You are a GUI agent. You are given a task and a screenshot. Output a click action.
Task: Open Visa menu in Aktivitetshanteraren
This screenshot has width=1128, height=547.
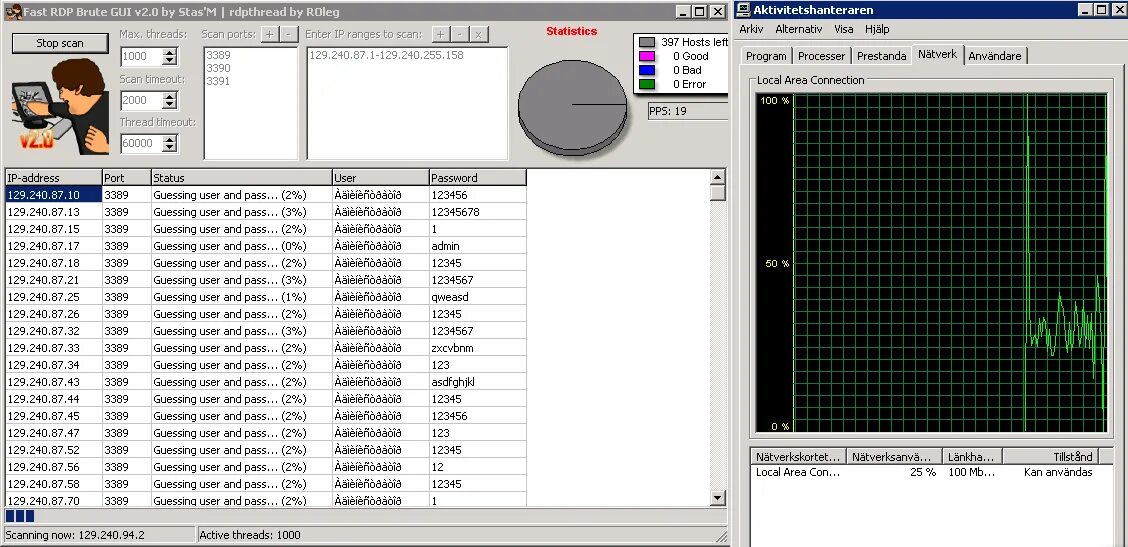(843, 30)
